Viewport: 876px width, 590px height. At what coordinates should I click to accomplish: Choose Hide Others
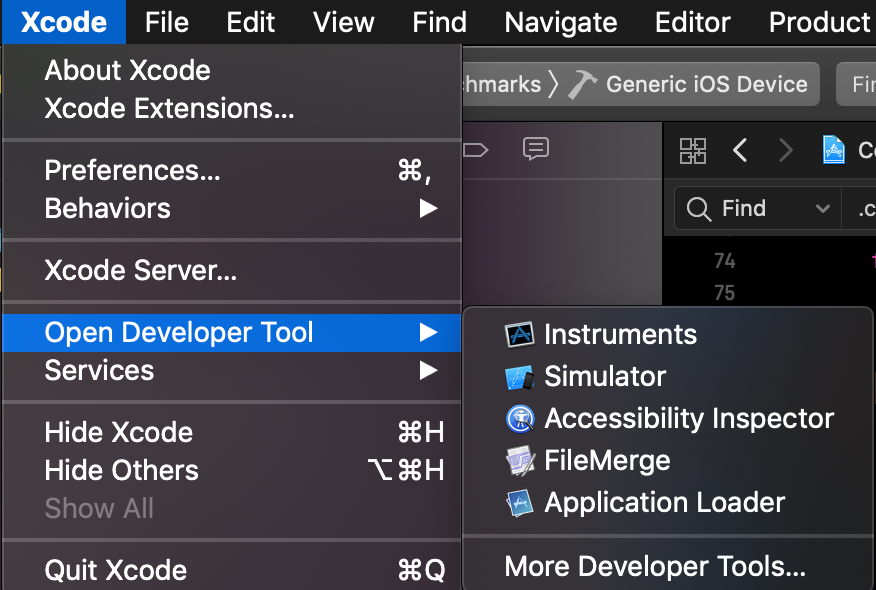click(232, 470)
